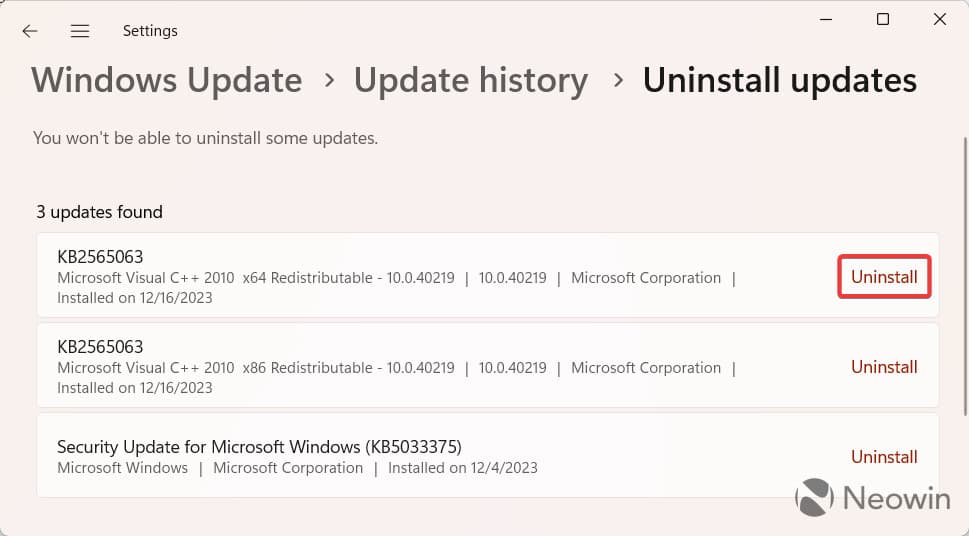Click the Uninstall updates page heading
Image resolution: width=969 pixels, height=536 pixels.
click(x=780, y=81)
